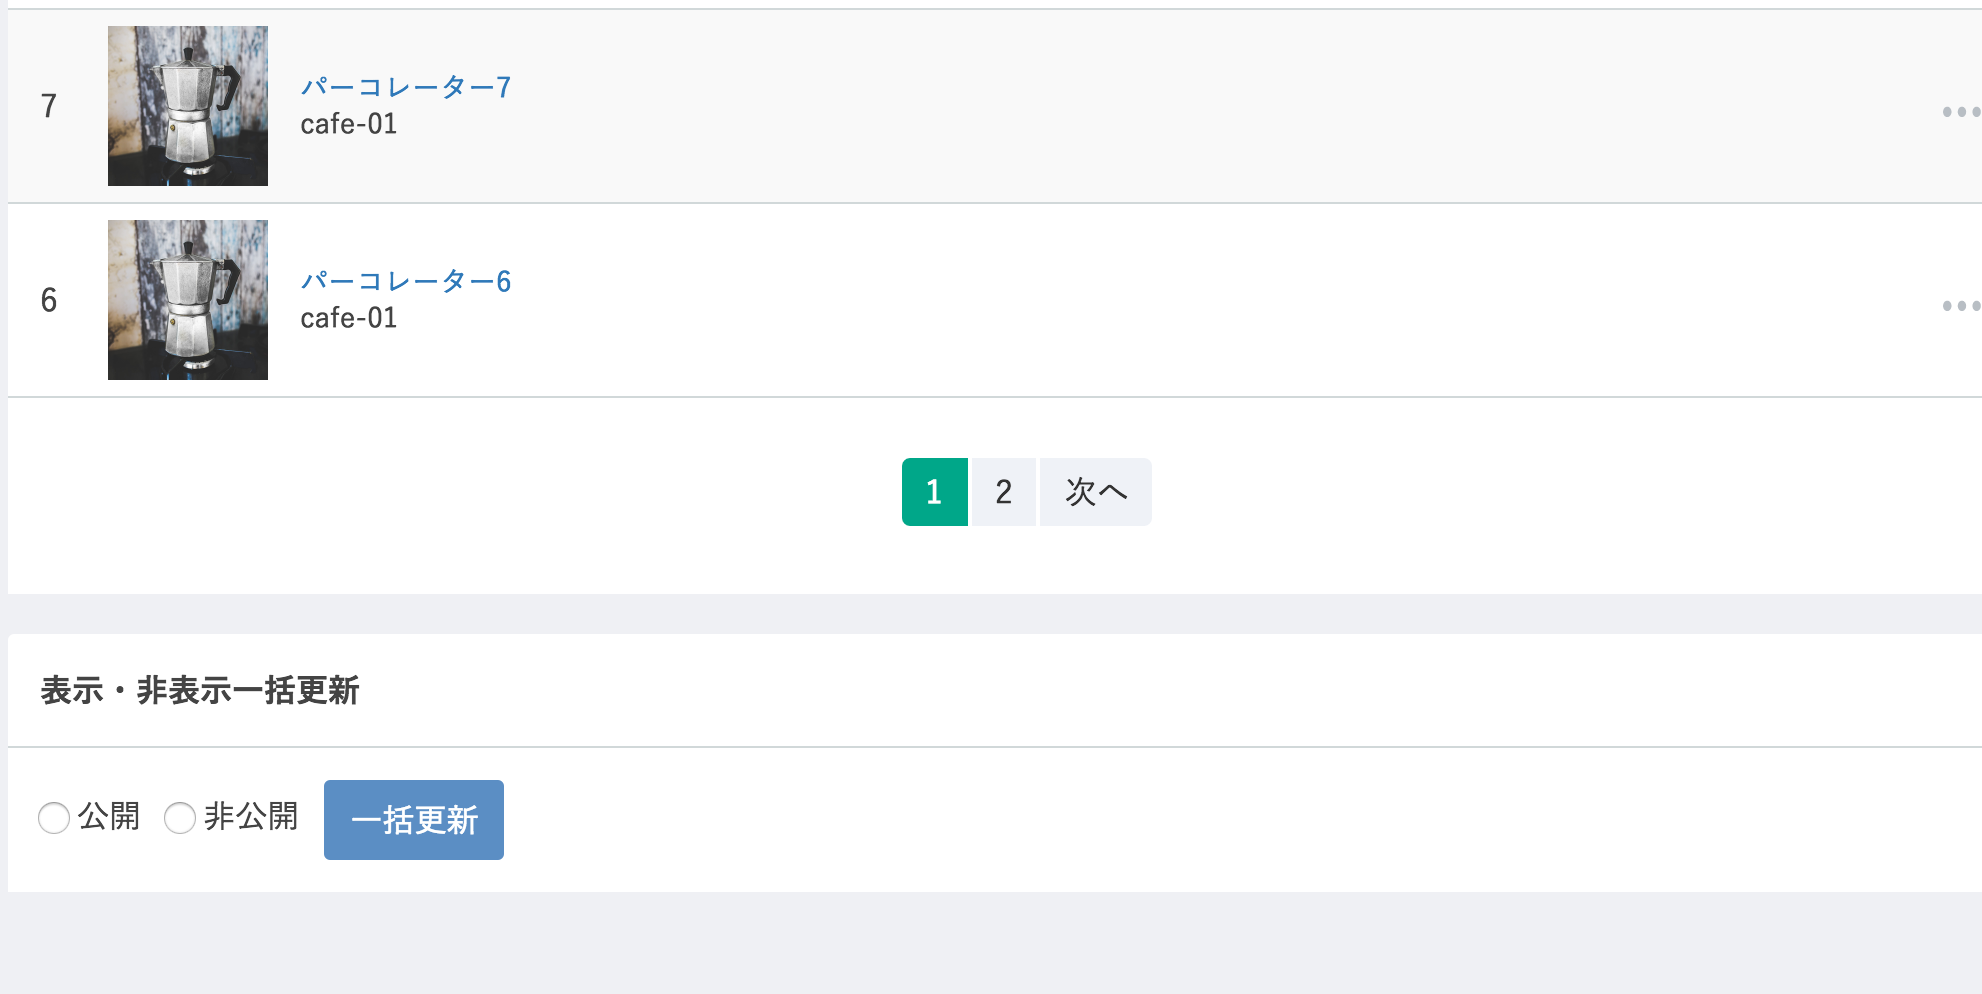
Task: Click the cafe-01 text under パーコレーター6
Action: pos(349,318)
